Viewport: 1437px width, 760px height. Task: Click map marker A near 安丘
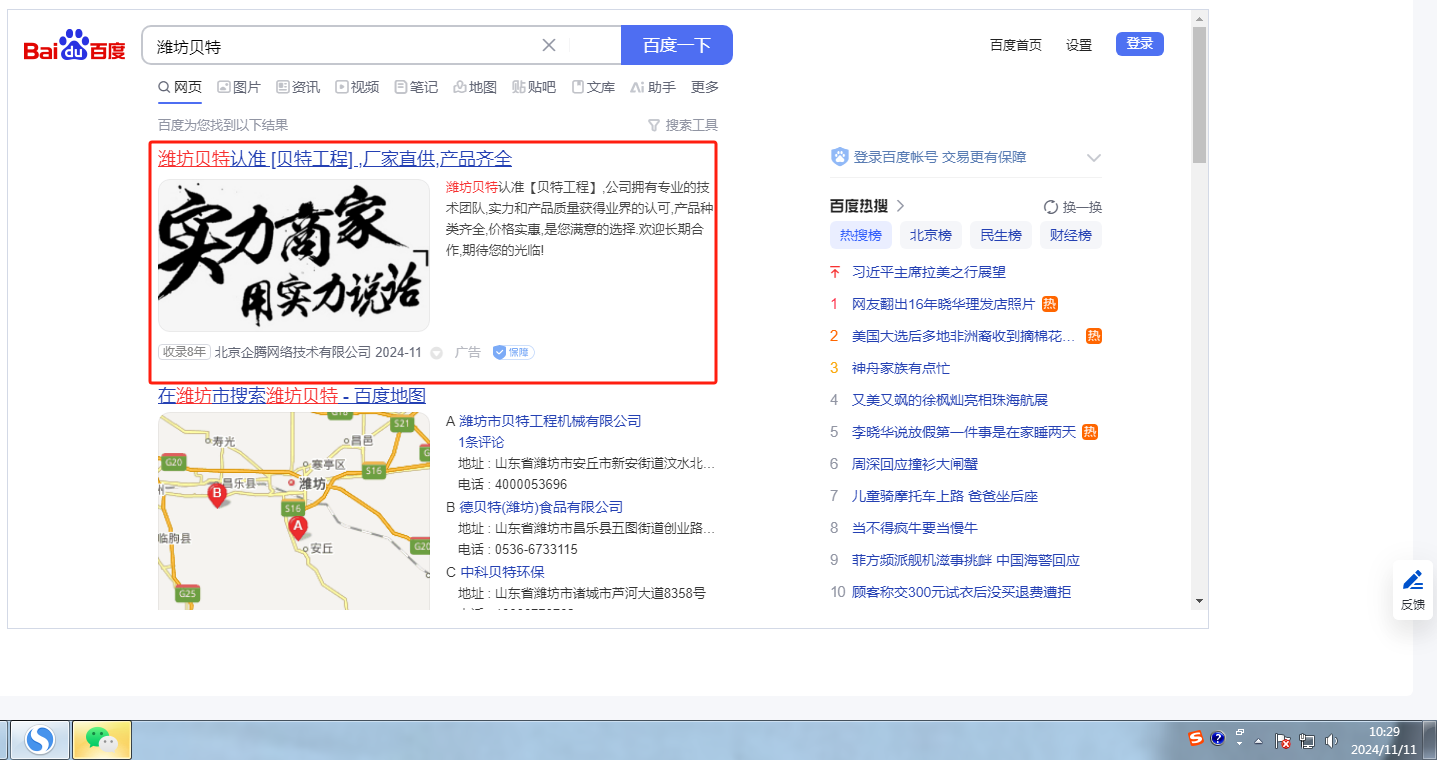(x=297, y=526)
